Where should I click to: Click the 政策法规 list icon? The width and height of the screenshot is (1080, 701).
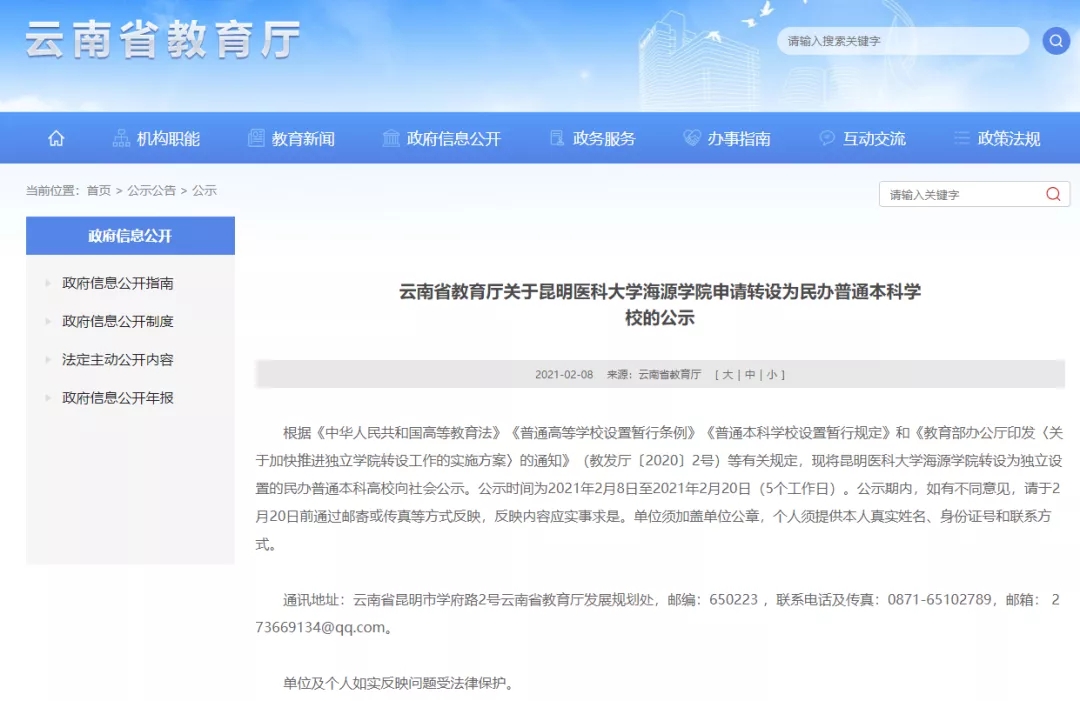(961, 138)
